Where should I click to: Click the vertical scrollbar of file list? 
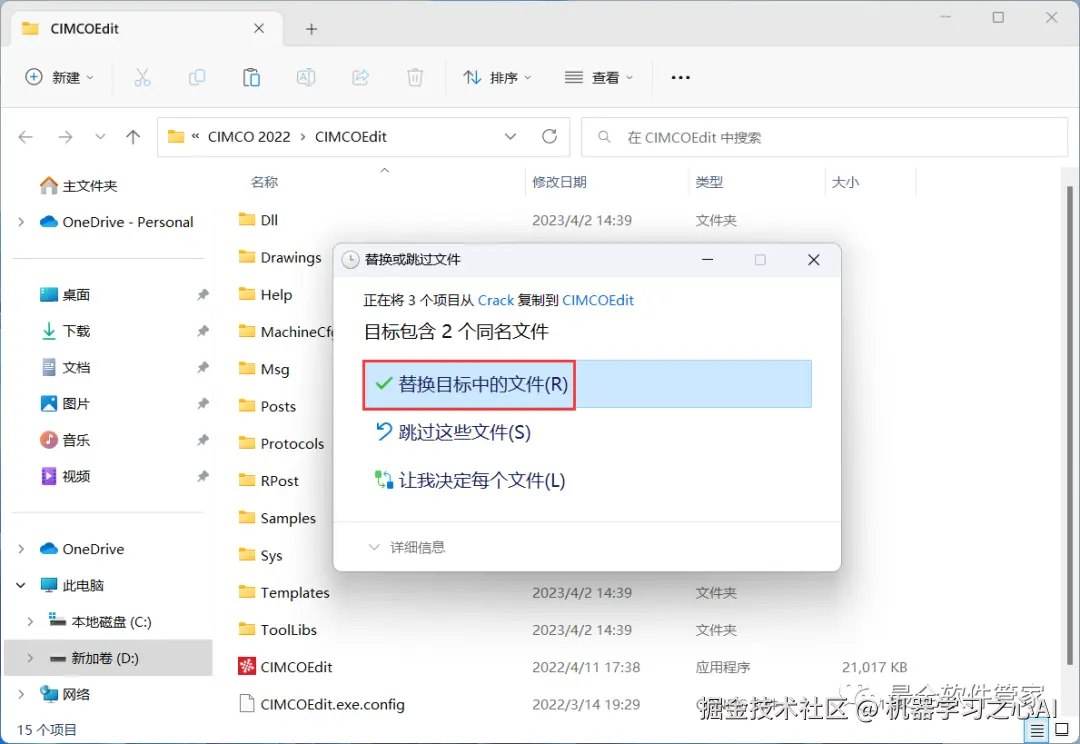tap(1070, 425)
